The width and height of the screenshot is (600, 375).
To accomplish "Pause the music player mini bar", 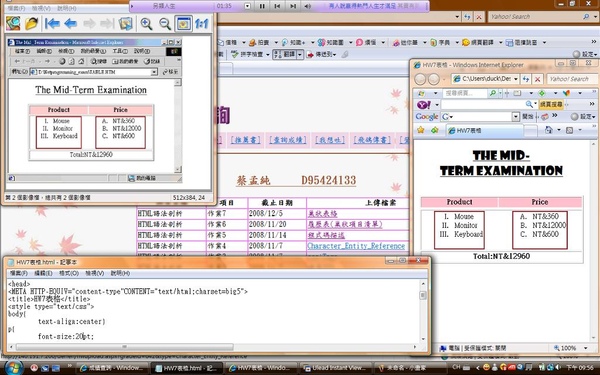I will [x=262, y=6].
